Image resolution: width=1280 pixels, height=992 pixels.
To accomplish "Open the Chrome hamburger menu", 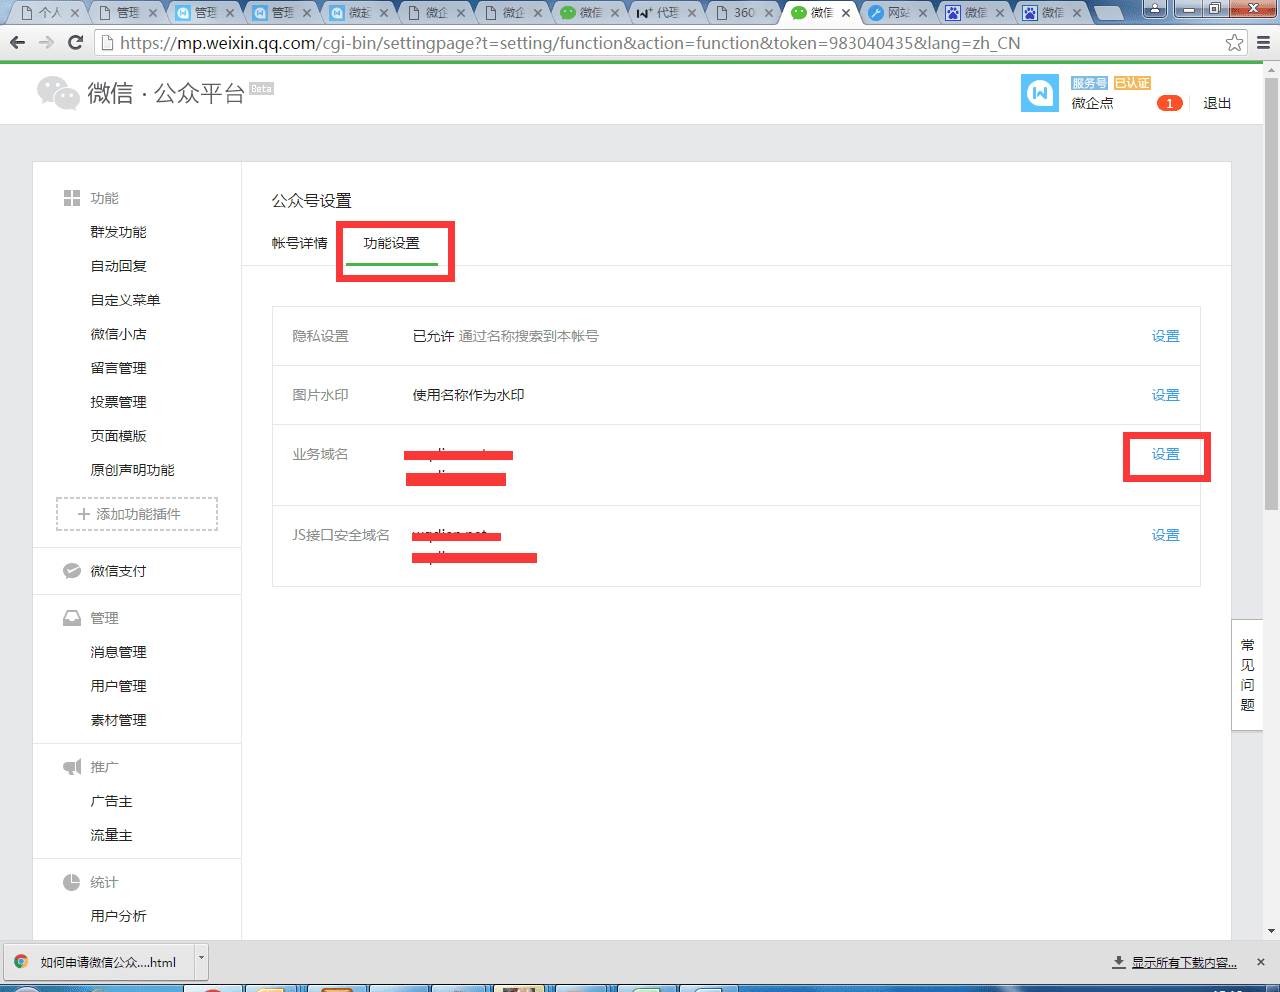I will pyautogui.click(x=1263, y=43).
